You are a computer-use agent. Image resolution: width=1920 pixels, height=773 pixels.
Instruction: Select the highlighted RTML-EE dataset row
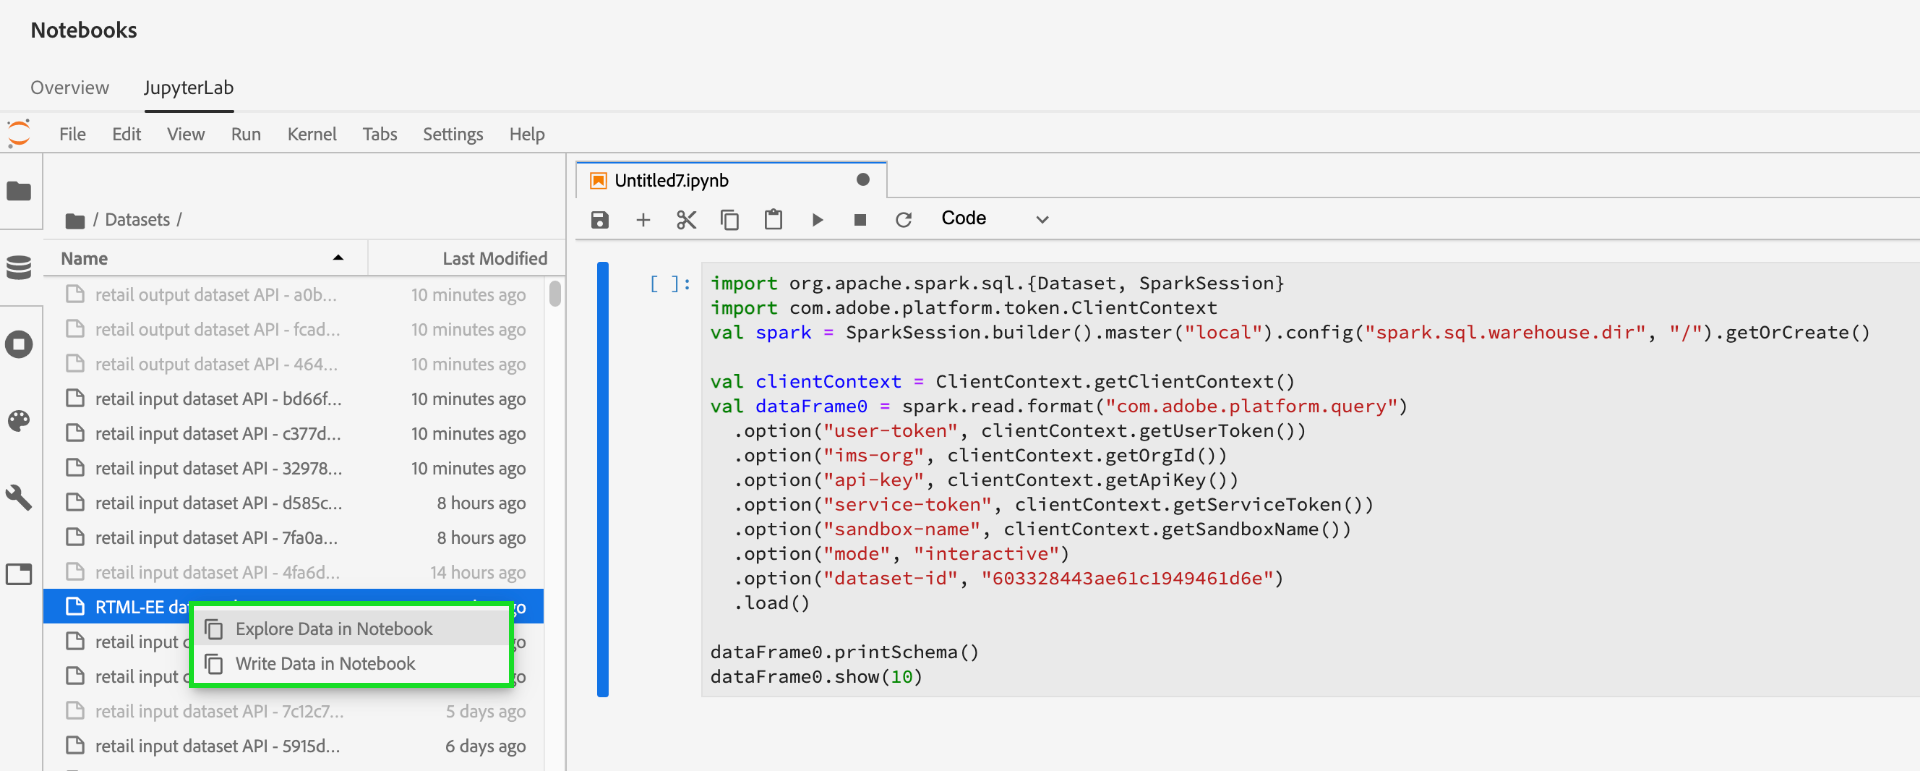click(x=294, y=607)
